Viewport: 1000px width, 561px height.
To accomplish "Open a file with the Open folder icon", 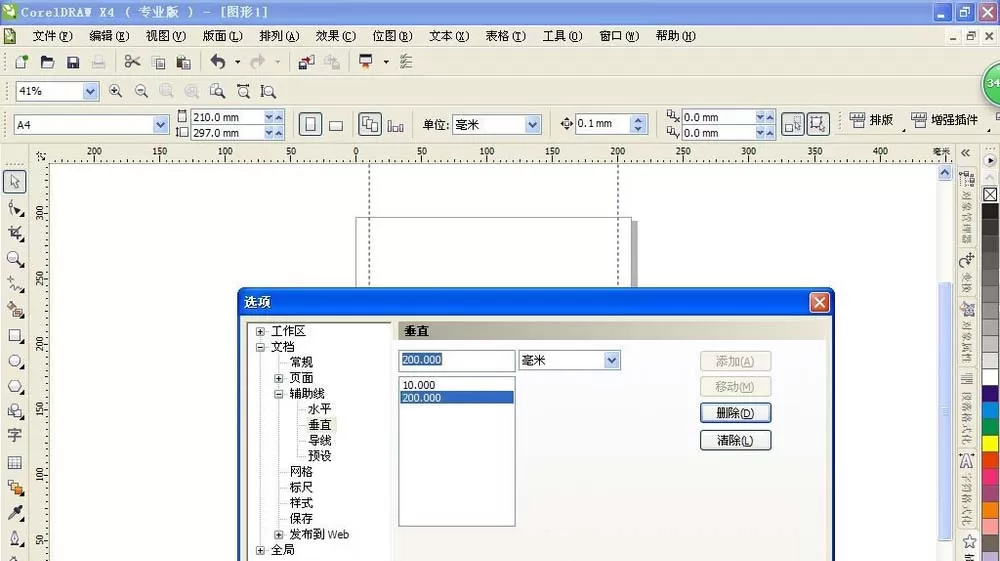I will point(47,62).
